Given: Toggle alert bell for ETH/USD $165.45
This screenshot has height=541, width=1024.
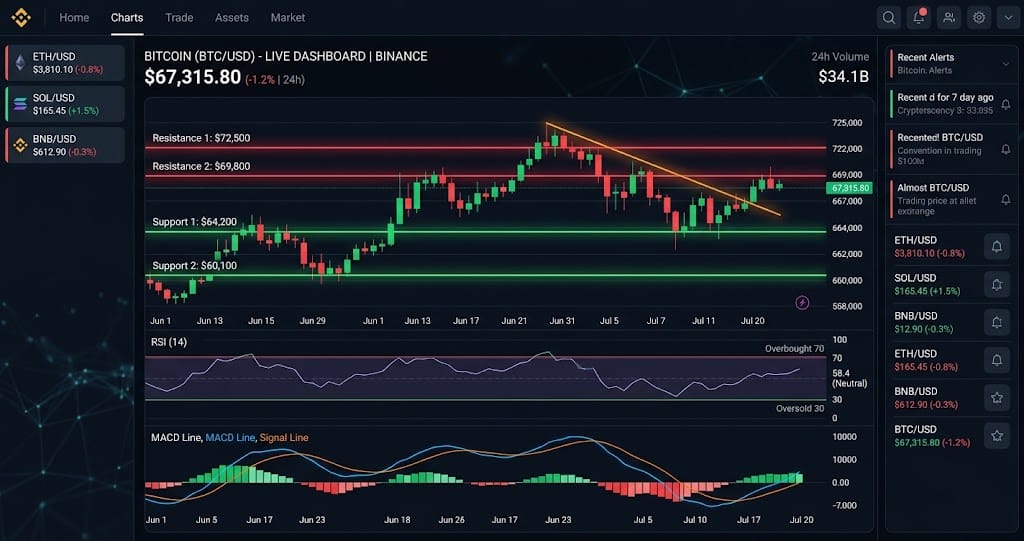Looking at the screenshot, I should point(997,360).
